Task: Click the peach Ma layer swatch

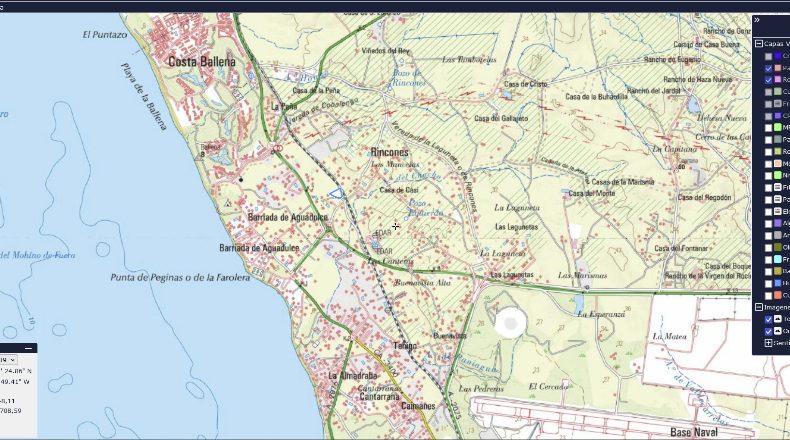Action: (778, 164)
